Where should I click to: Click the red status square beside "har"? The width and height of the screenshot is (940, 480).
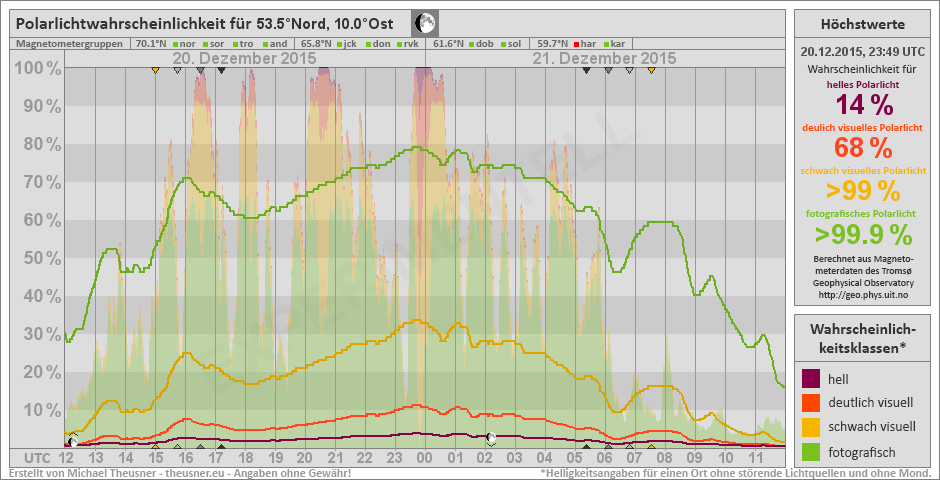pyautogui.click(x=576, y=44)
